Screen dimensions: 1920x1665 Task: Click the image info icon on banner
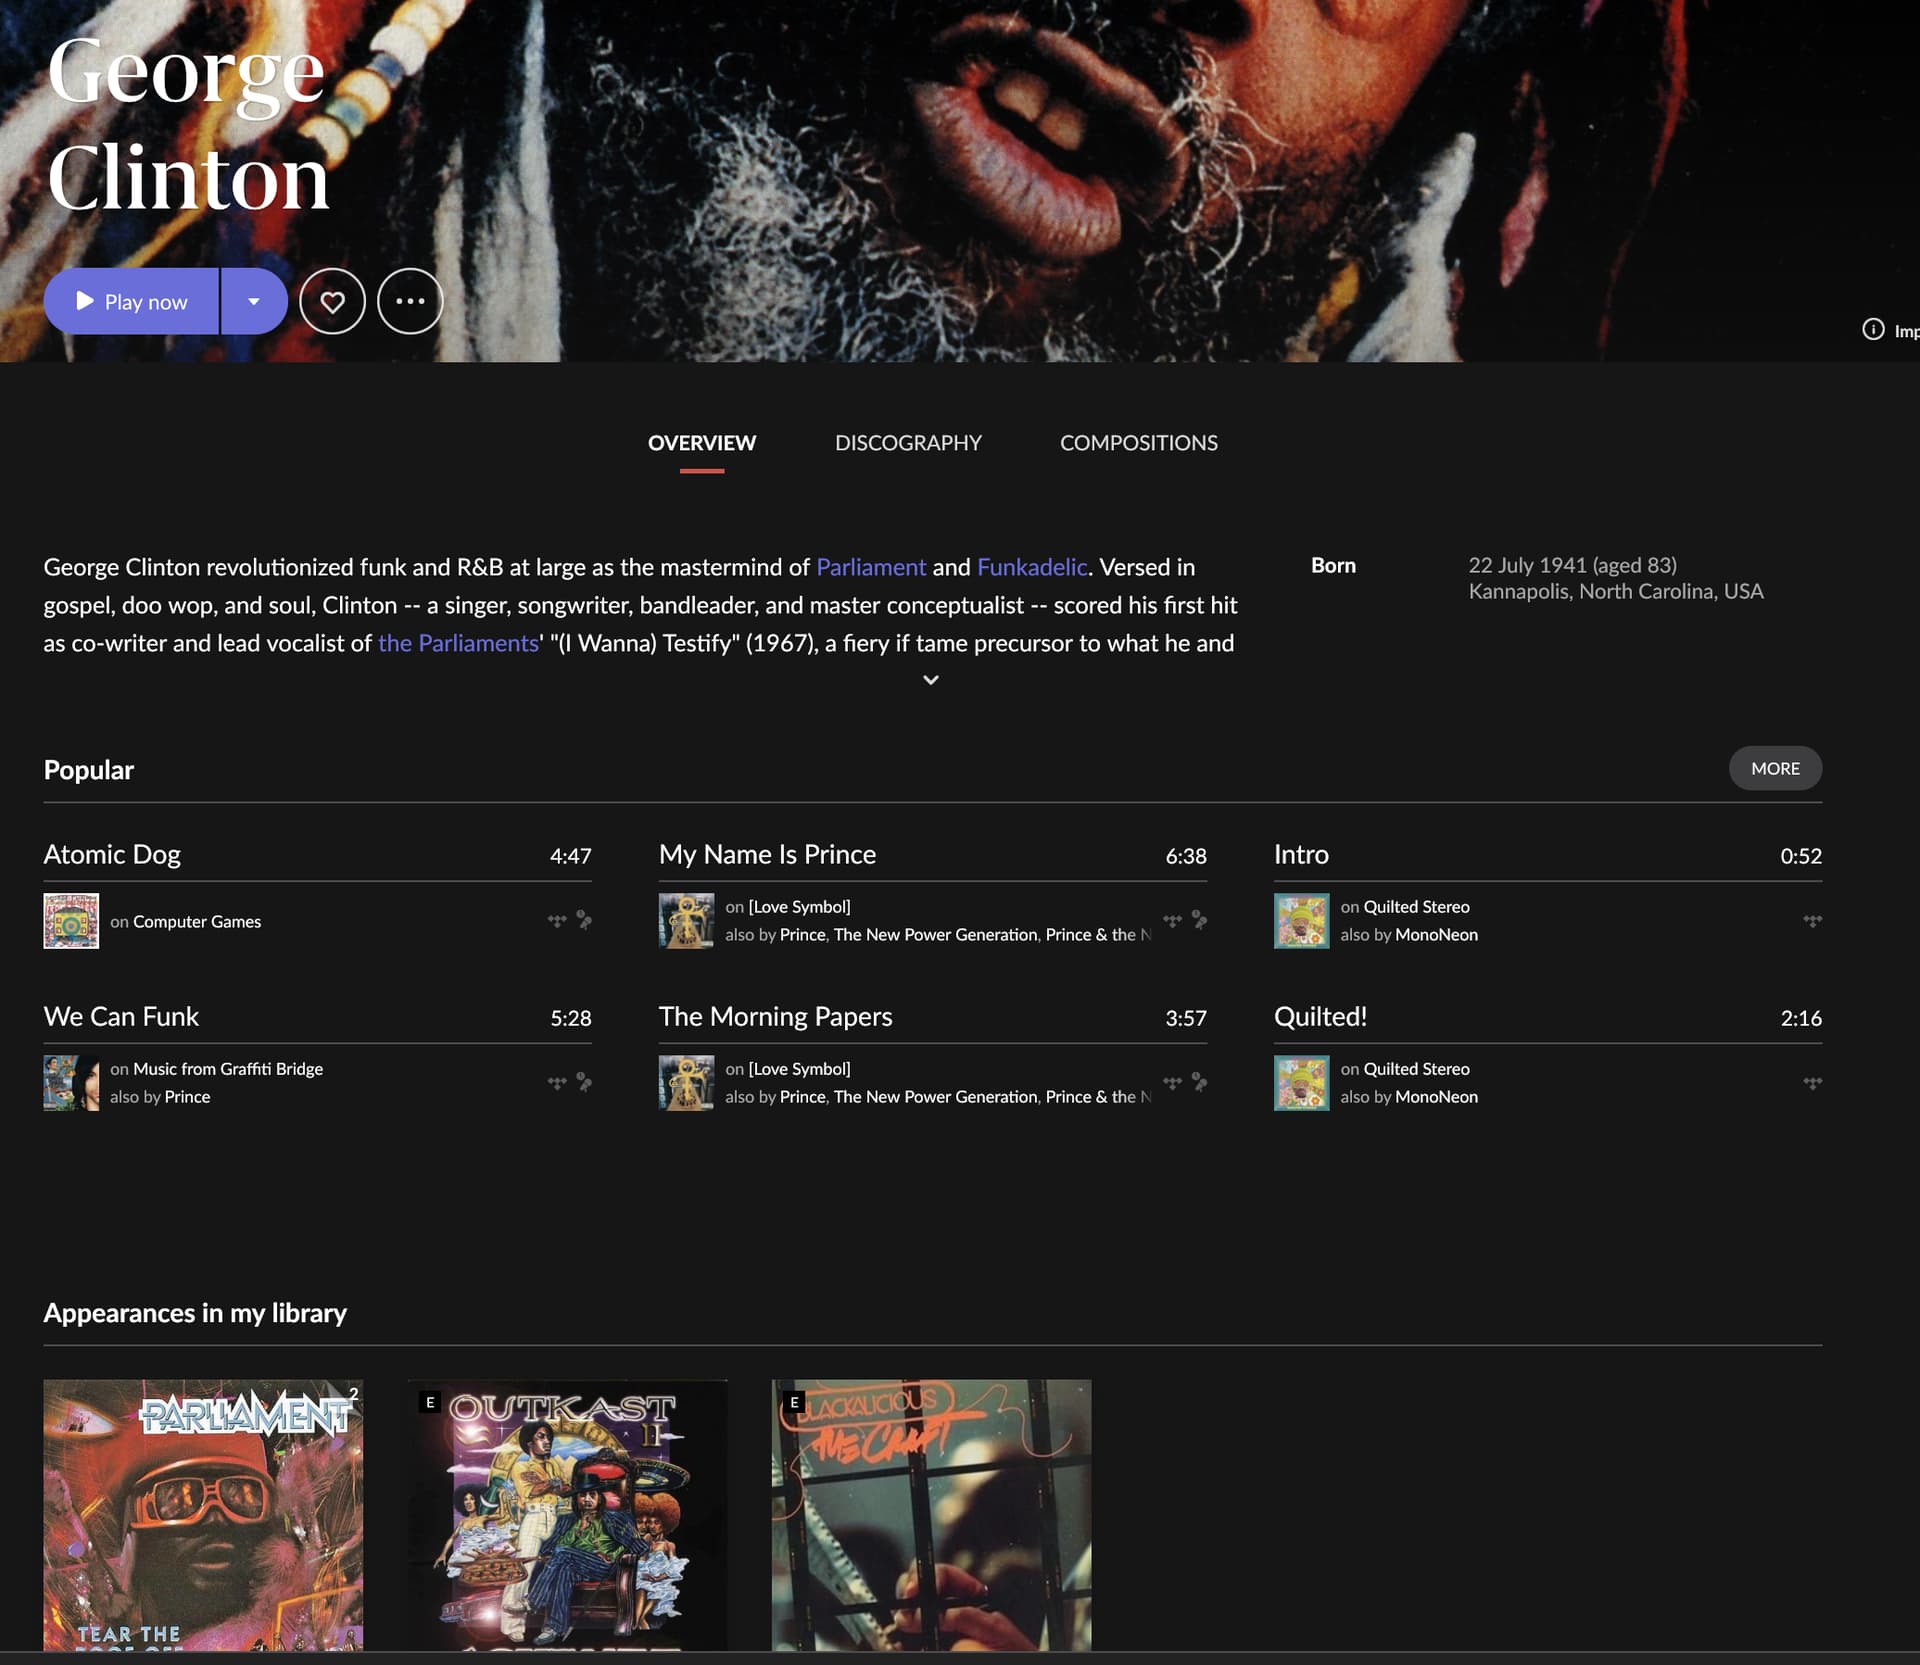1873,329
